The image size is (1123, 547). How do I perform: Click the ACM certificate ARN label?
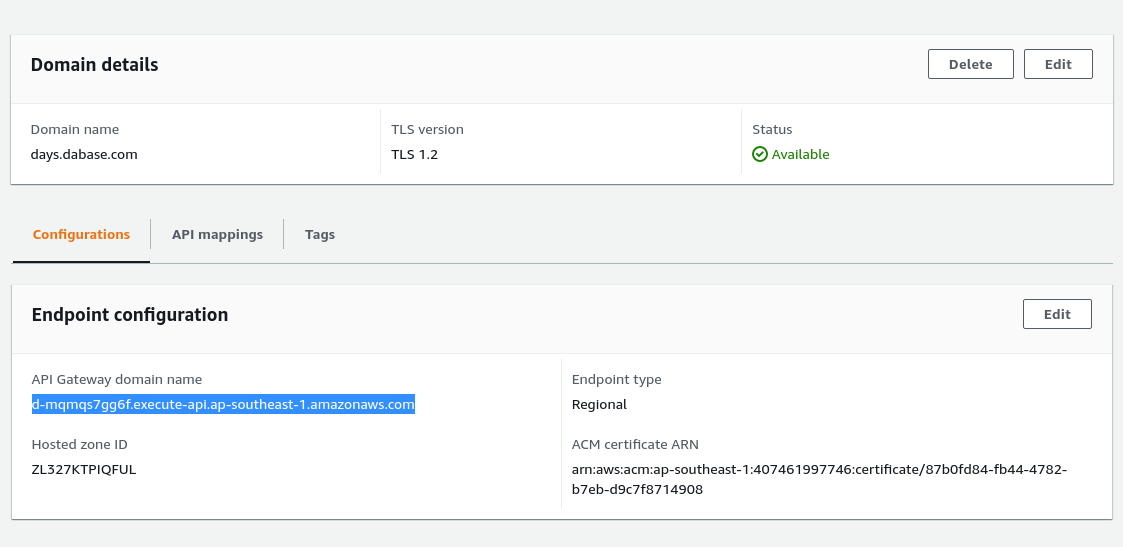tap(636, 445)
